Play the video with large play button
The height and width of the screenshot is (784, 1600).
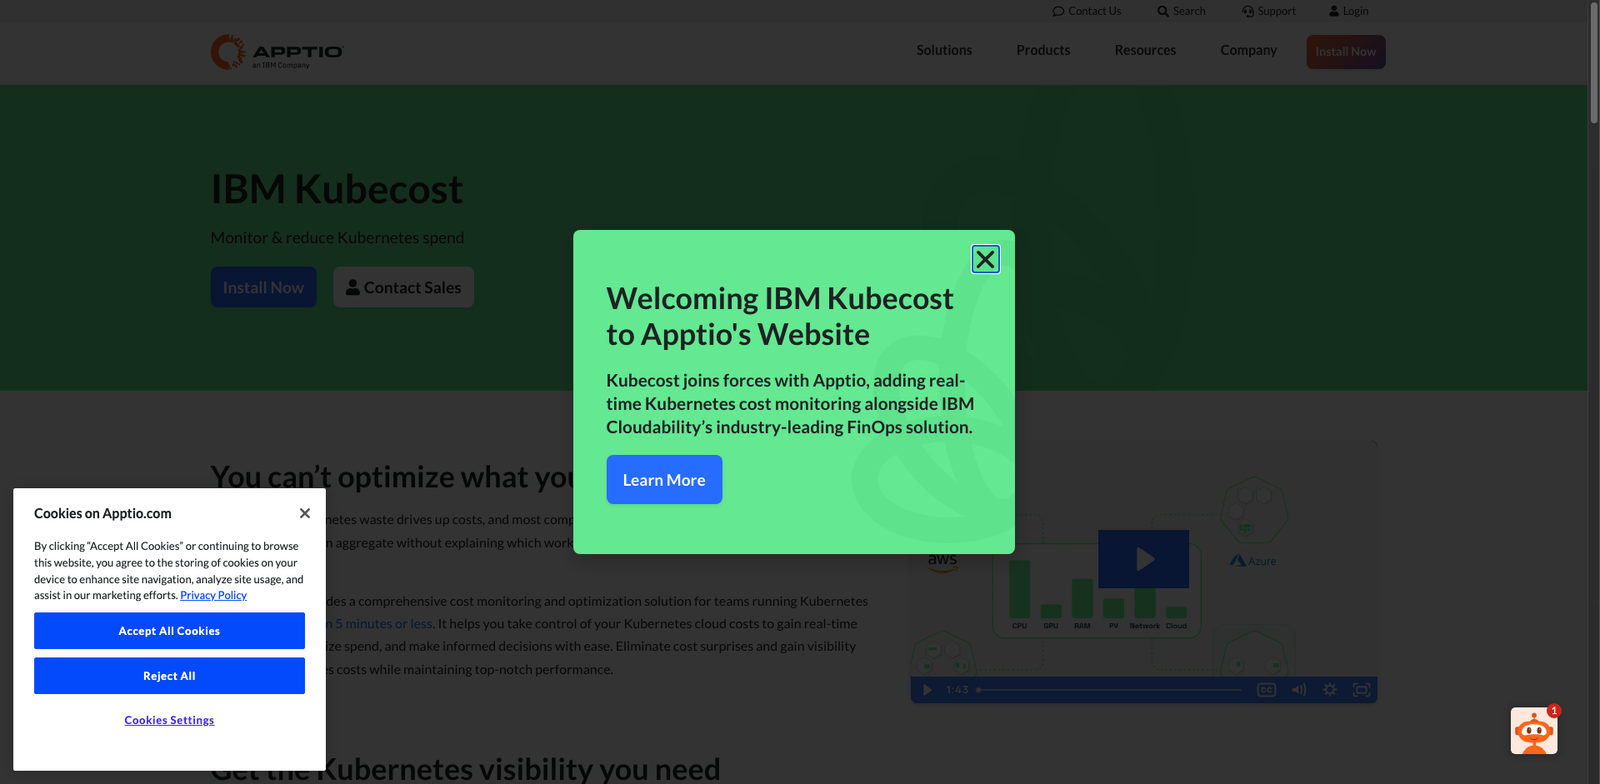point(1144,559)
